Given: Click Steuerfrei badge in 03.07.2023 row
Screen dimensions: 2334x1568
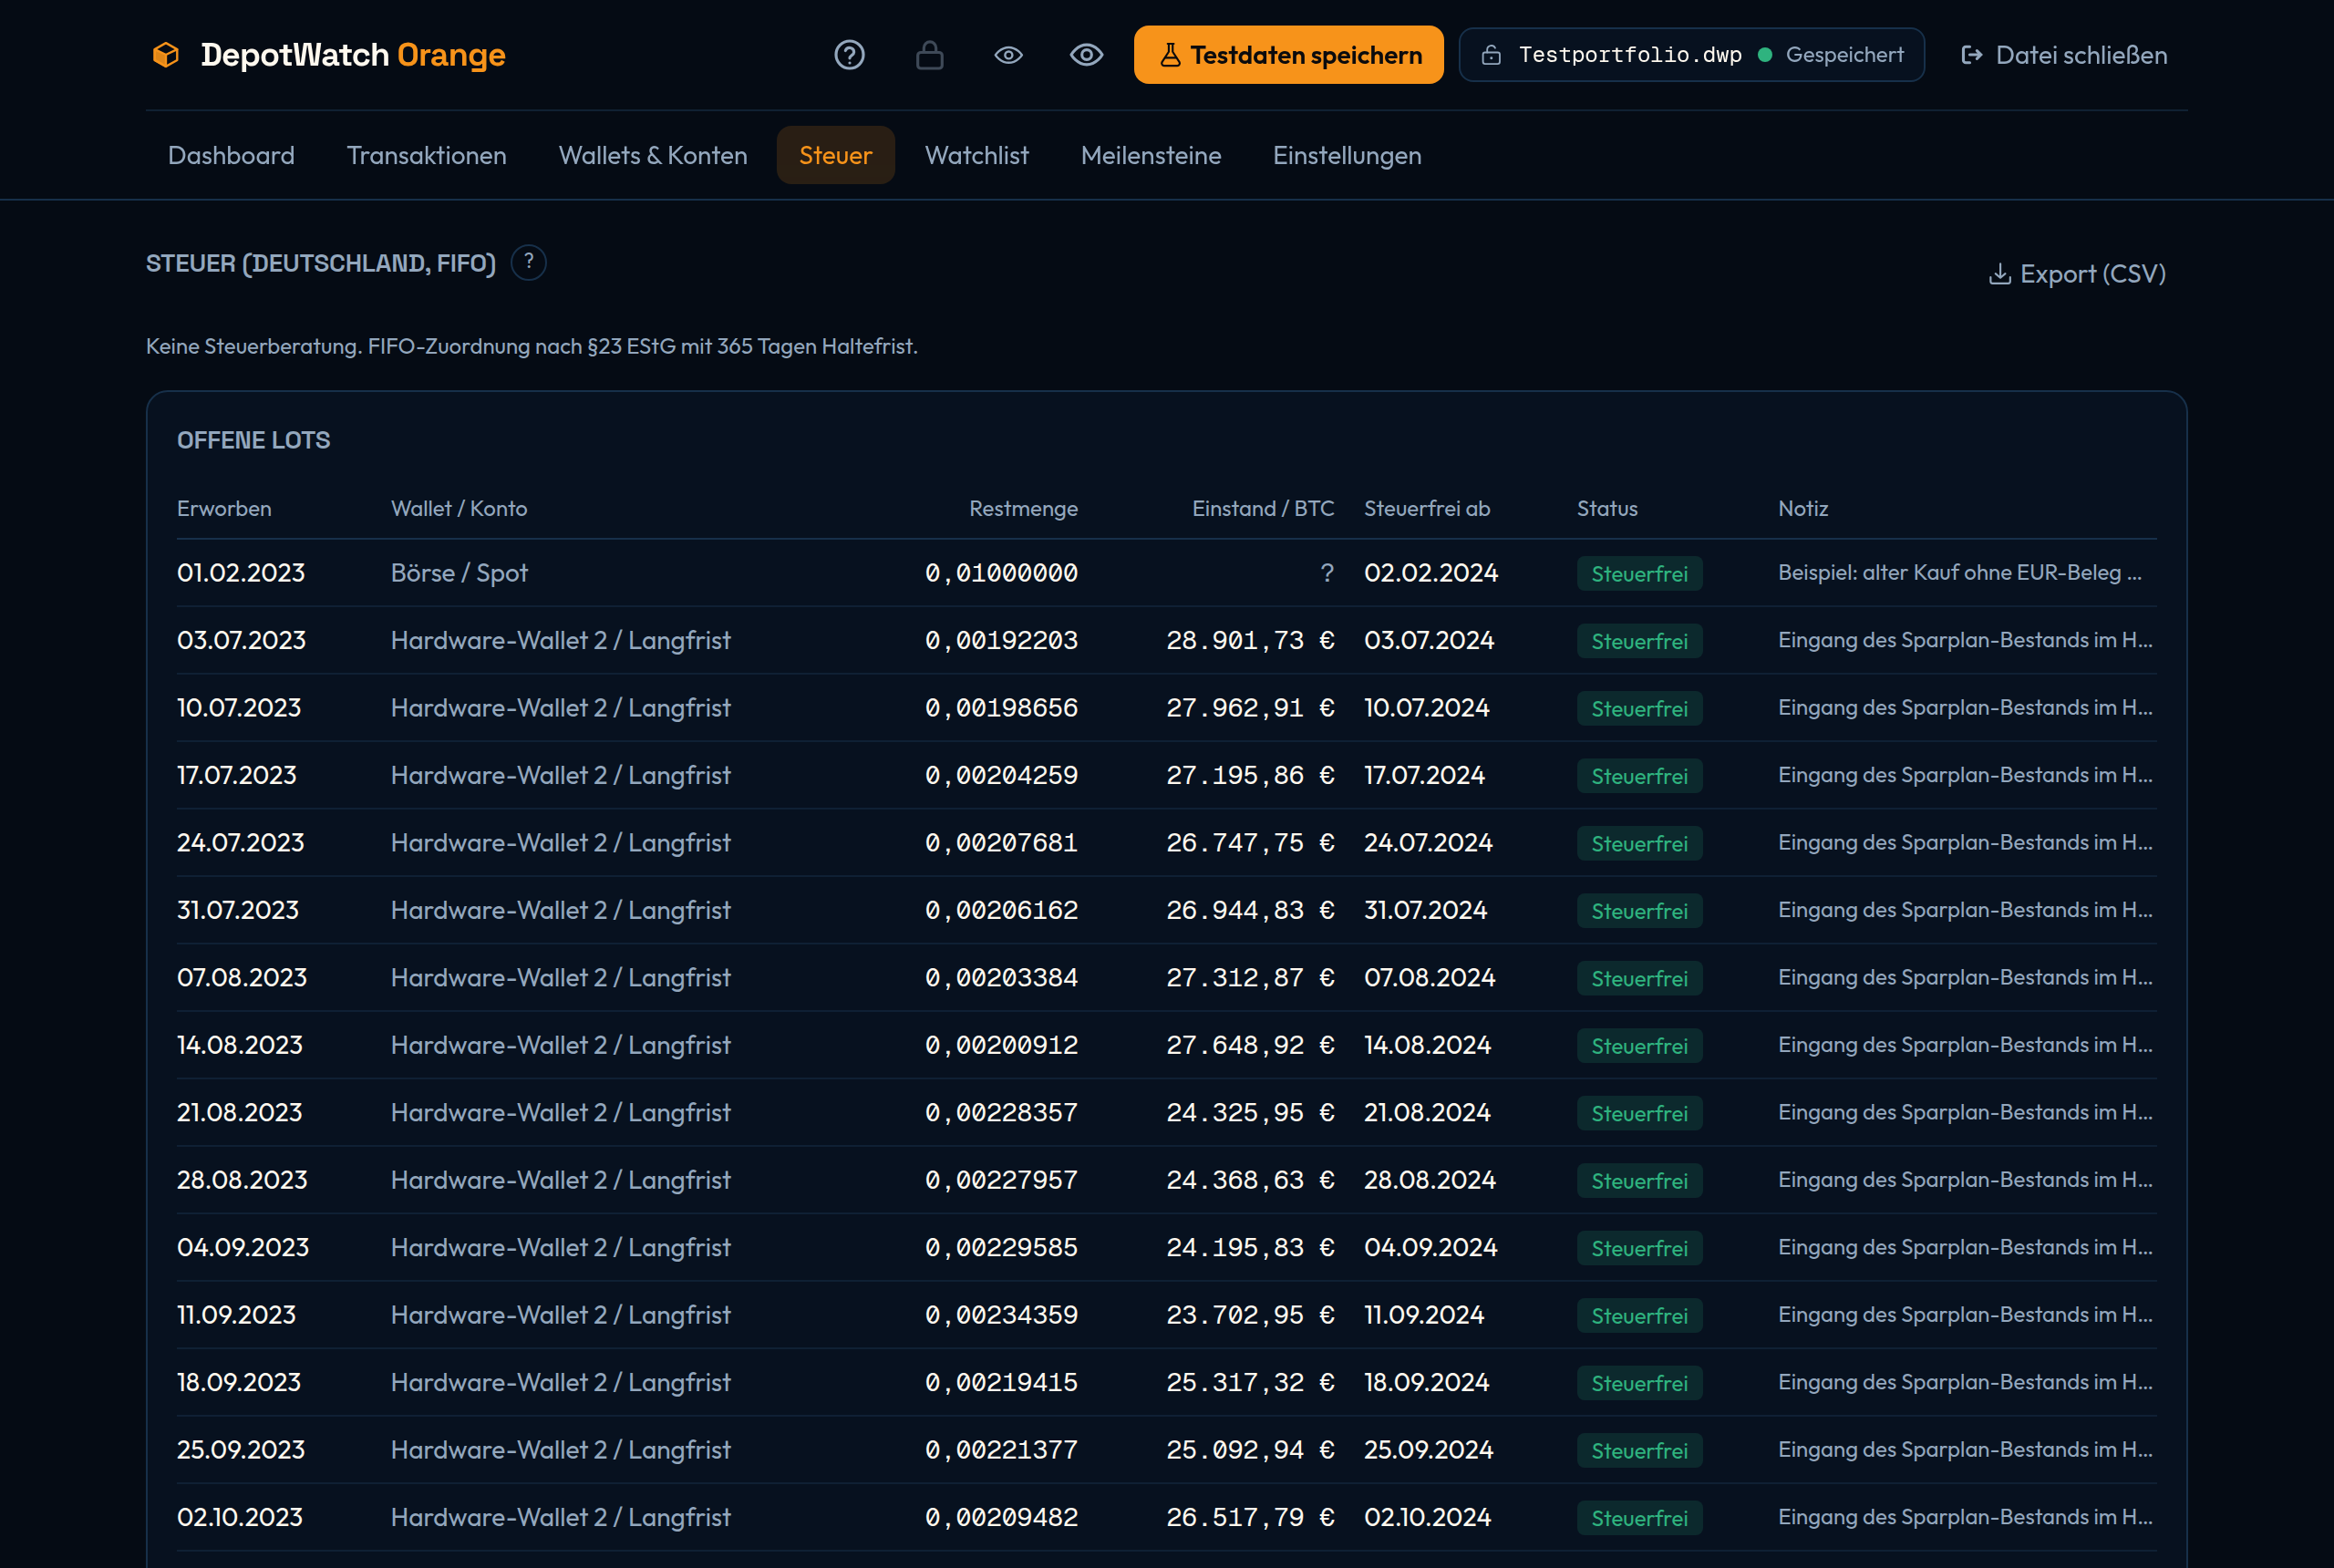Looking at the screenshot, I should [1640, 641].
